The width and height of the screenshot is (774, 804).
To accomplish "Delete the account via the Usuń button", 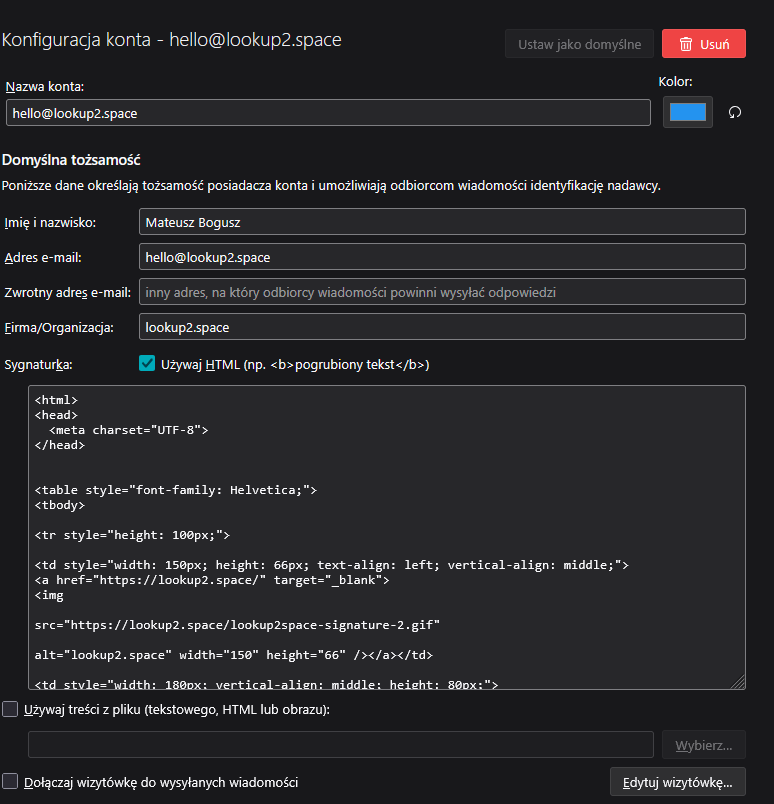I will click(x=703, y=43).
